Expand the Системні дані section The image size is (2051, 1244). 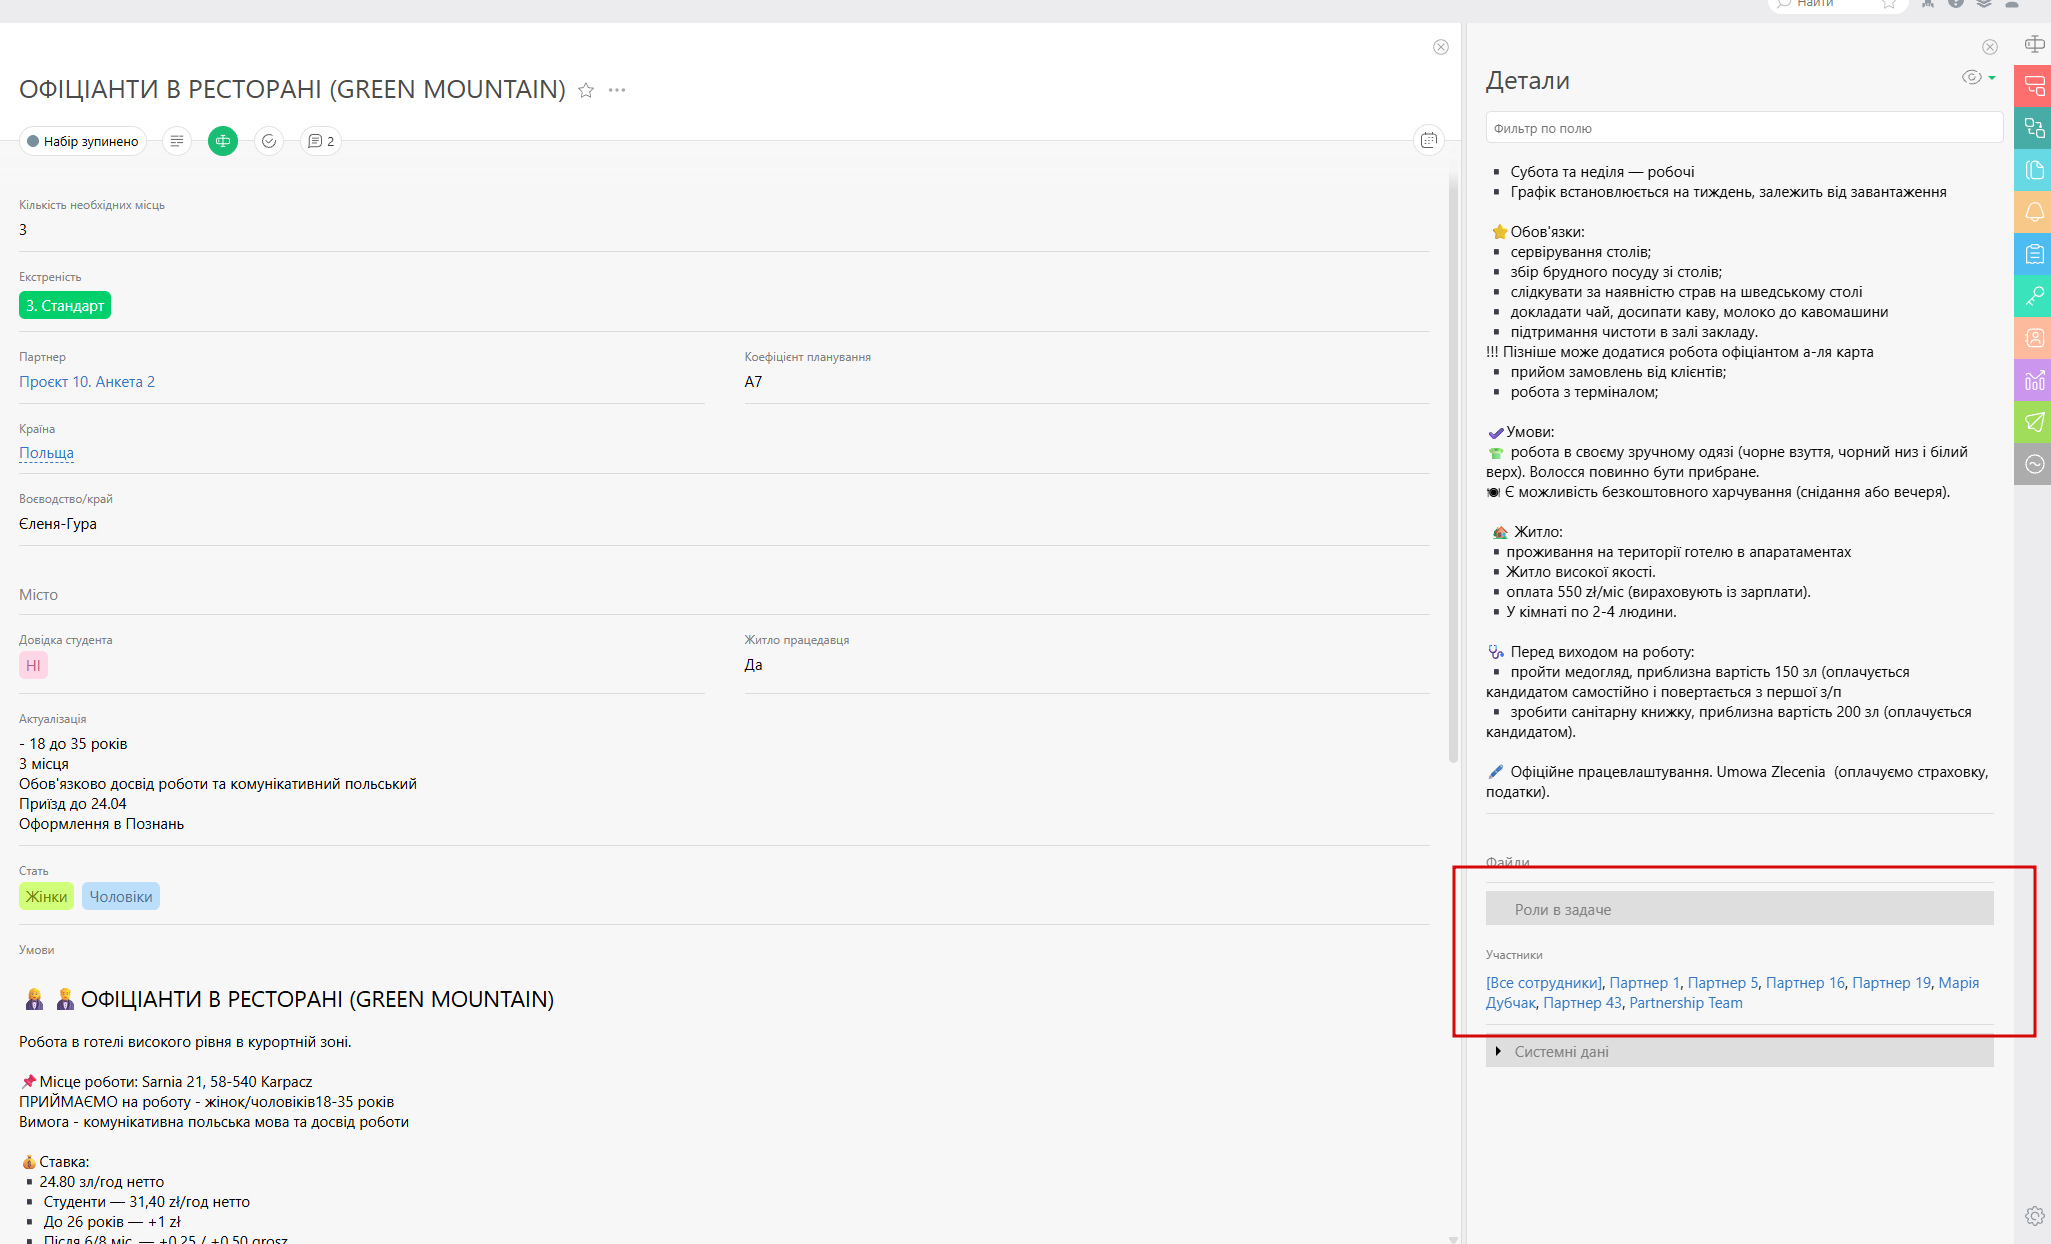click(1560, 1051)
